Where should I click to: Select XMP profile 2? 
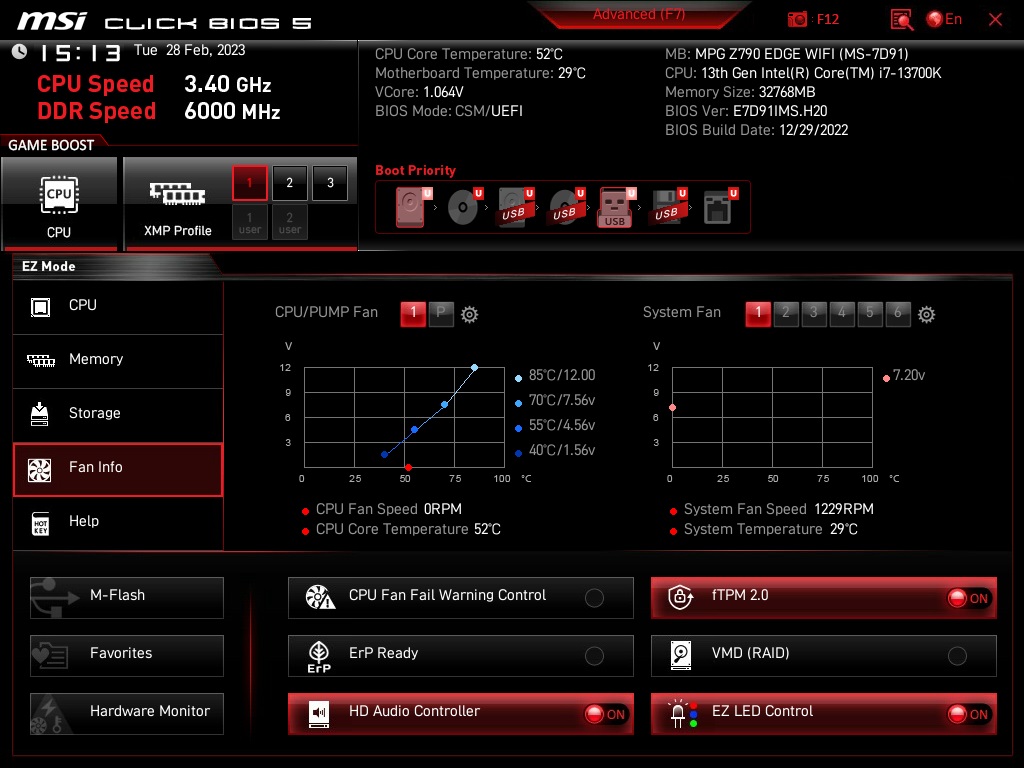[289, 183]
